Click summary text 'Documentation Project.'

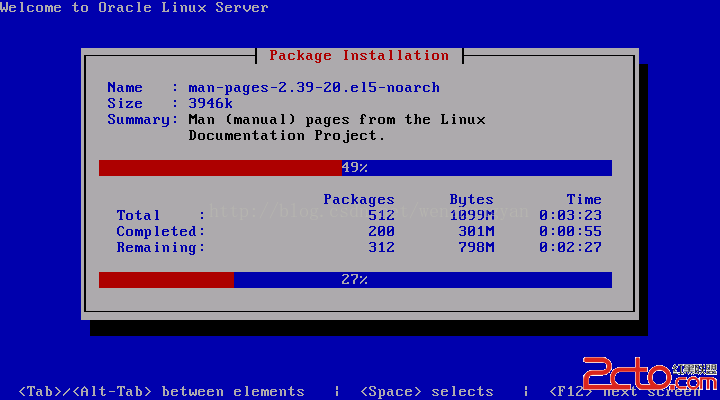287,135
